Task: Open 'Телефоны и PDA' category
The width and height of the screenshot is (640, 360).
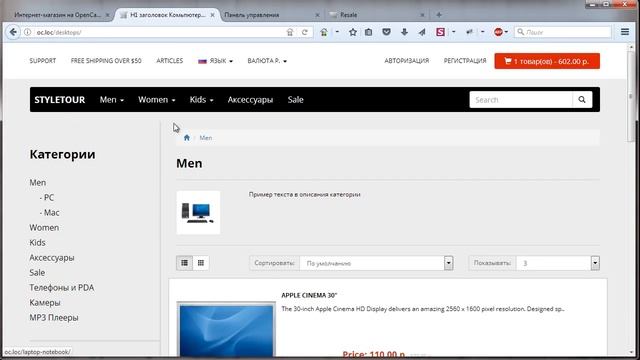Action: click(x=62, y=287)
